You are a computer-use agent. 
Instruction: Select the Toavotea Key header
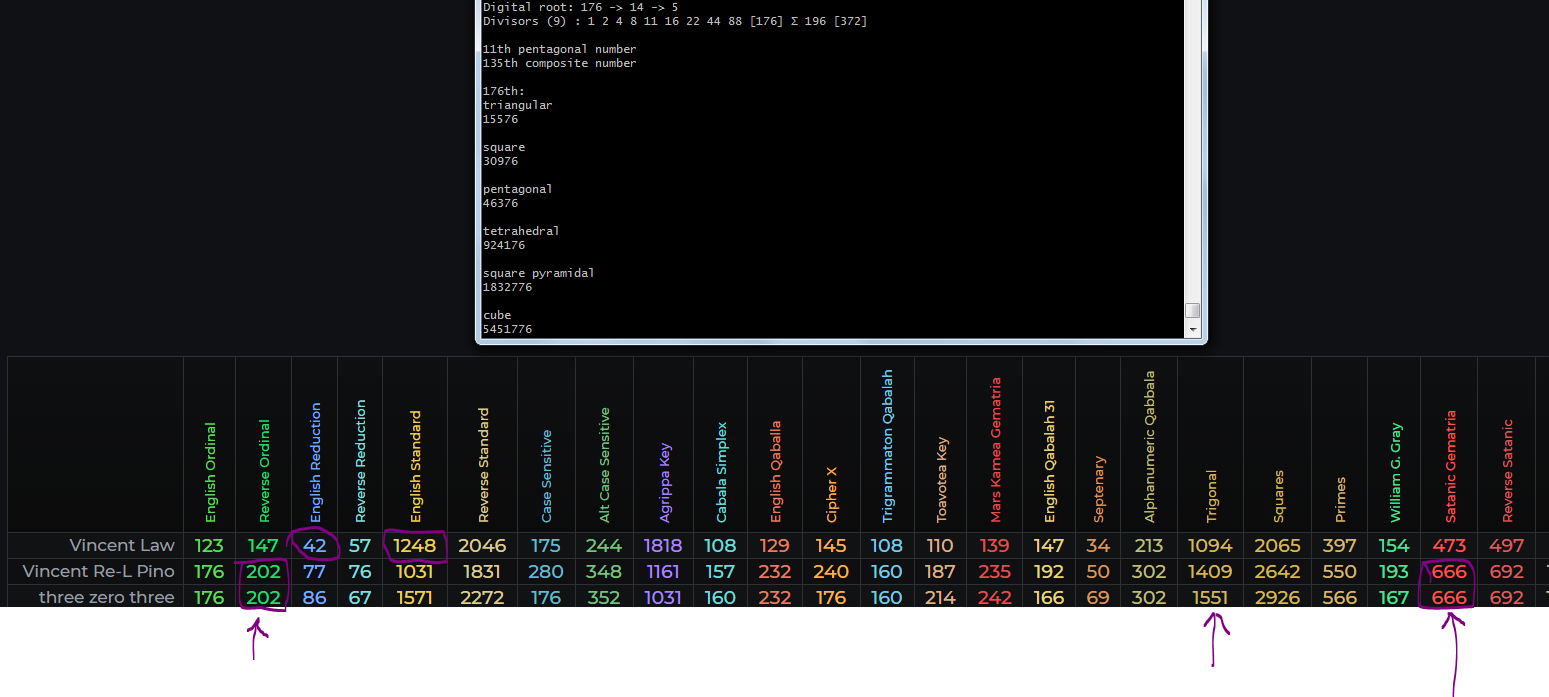(x=941, y=480)
